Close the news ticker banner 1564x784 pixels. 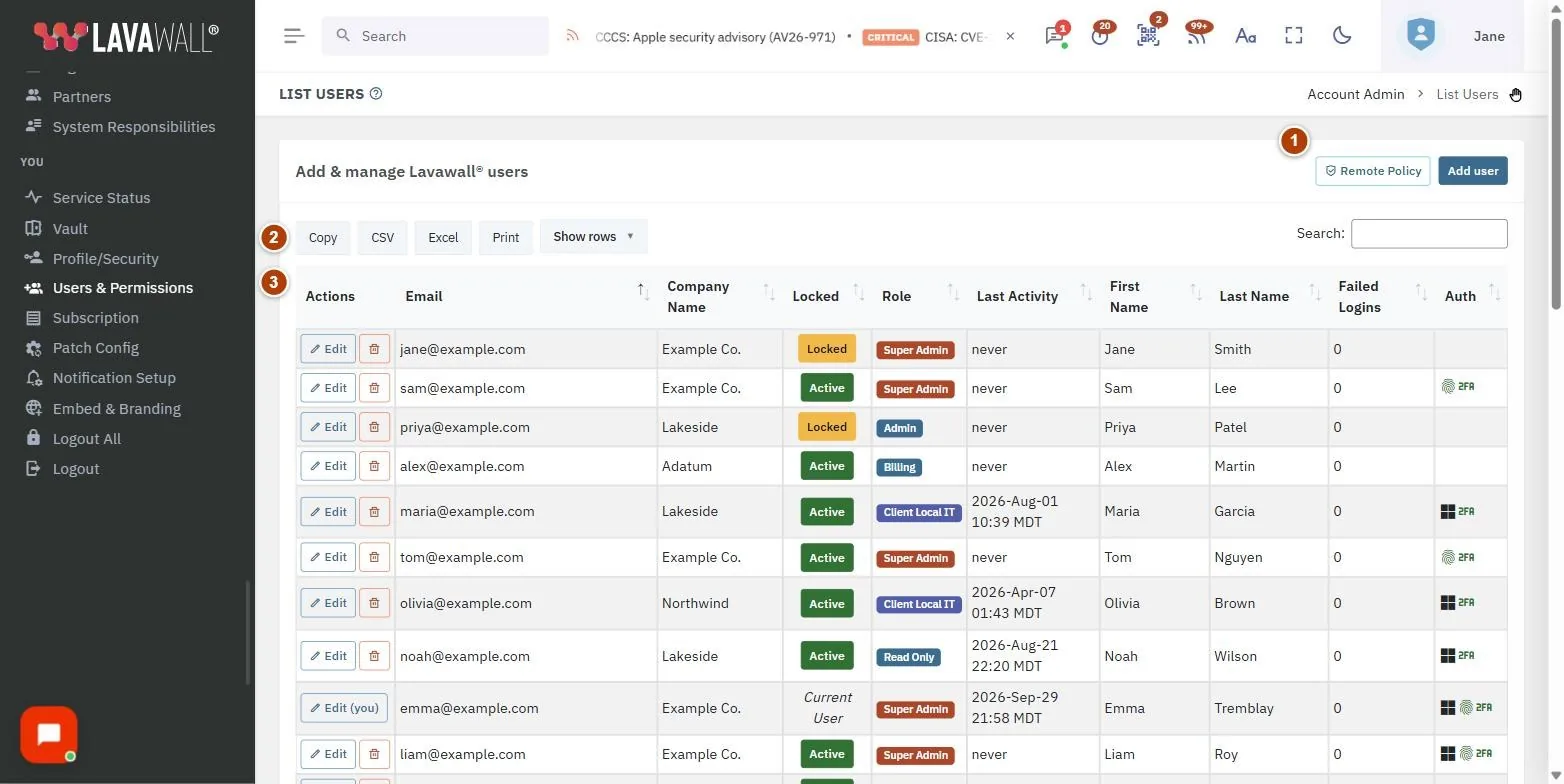point(1010,36)
